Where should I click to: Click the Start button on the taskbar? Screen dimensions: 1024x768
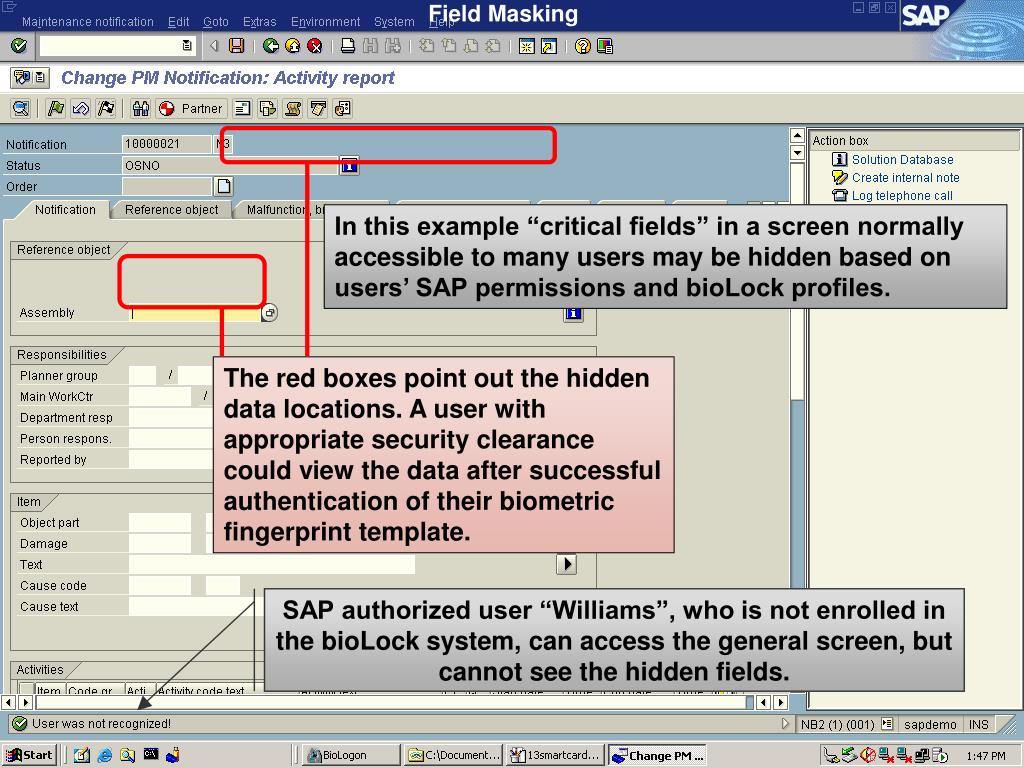(x=29, y=755)
